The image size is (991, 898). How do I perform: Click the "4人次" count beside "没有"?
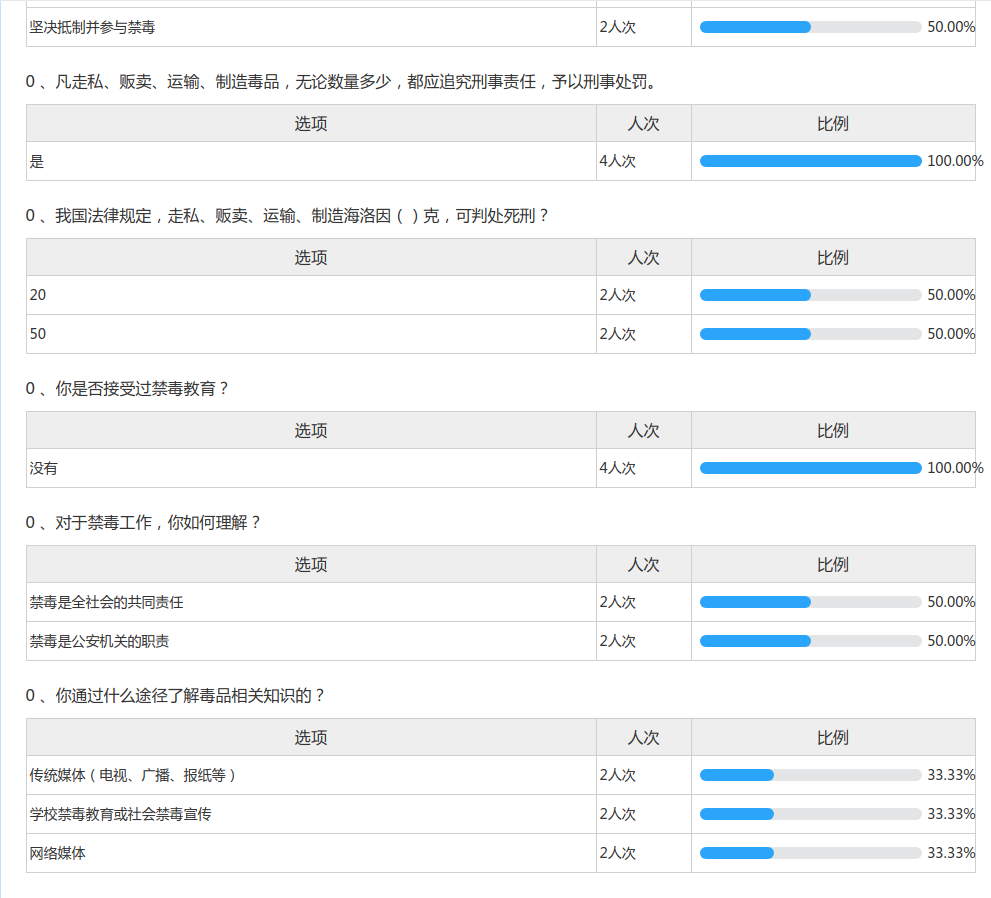[x=617, y=468]
